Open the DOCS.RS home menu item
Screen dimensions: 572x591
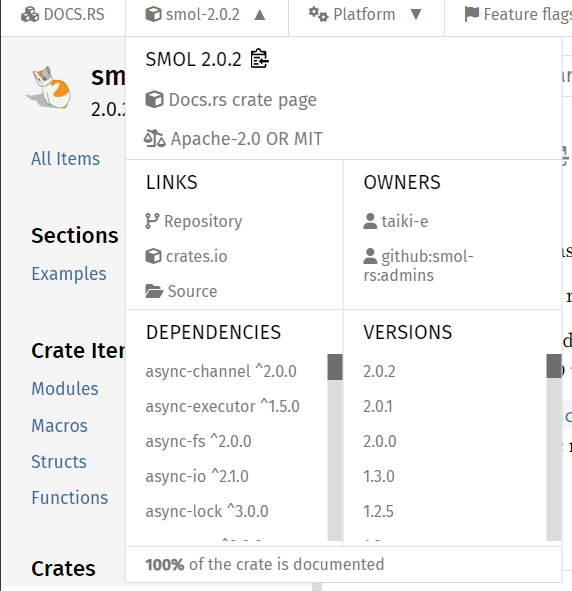63,15
